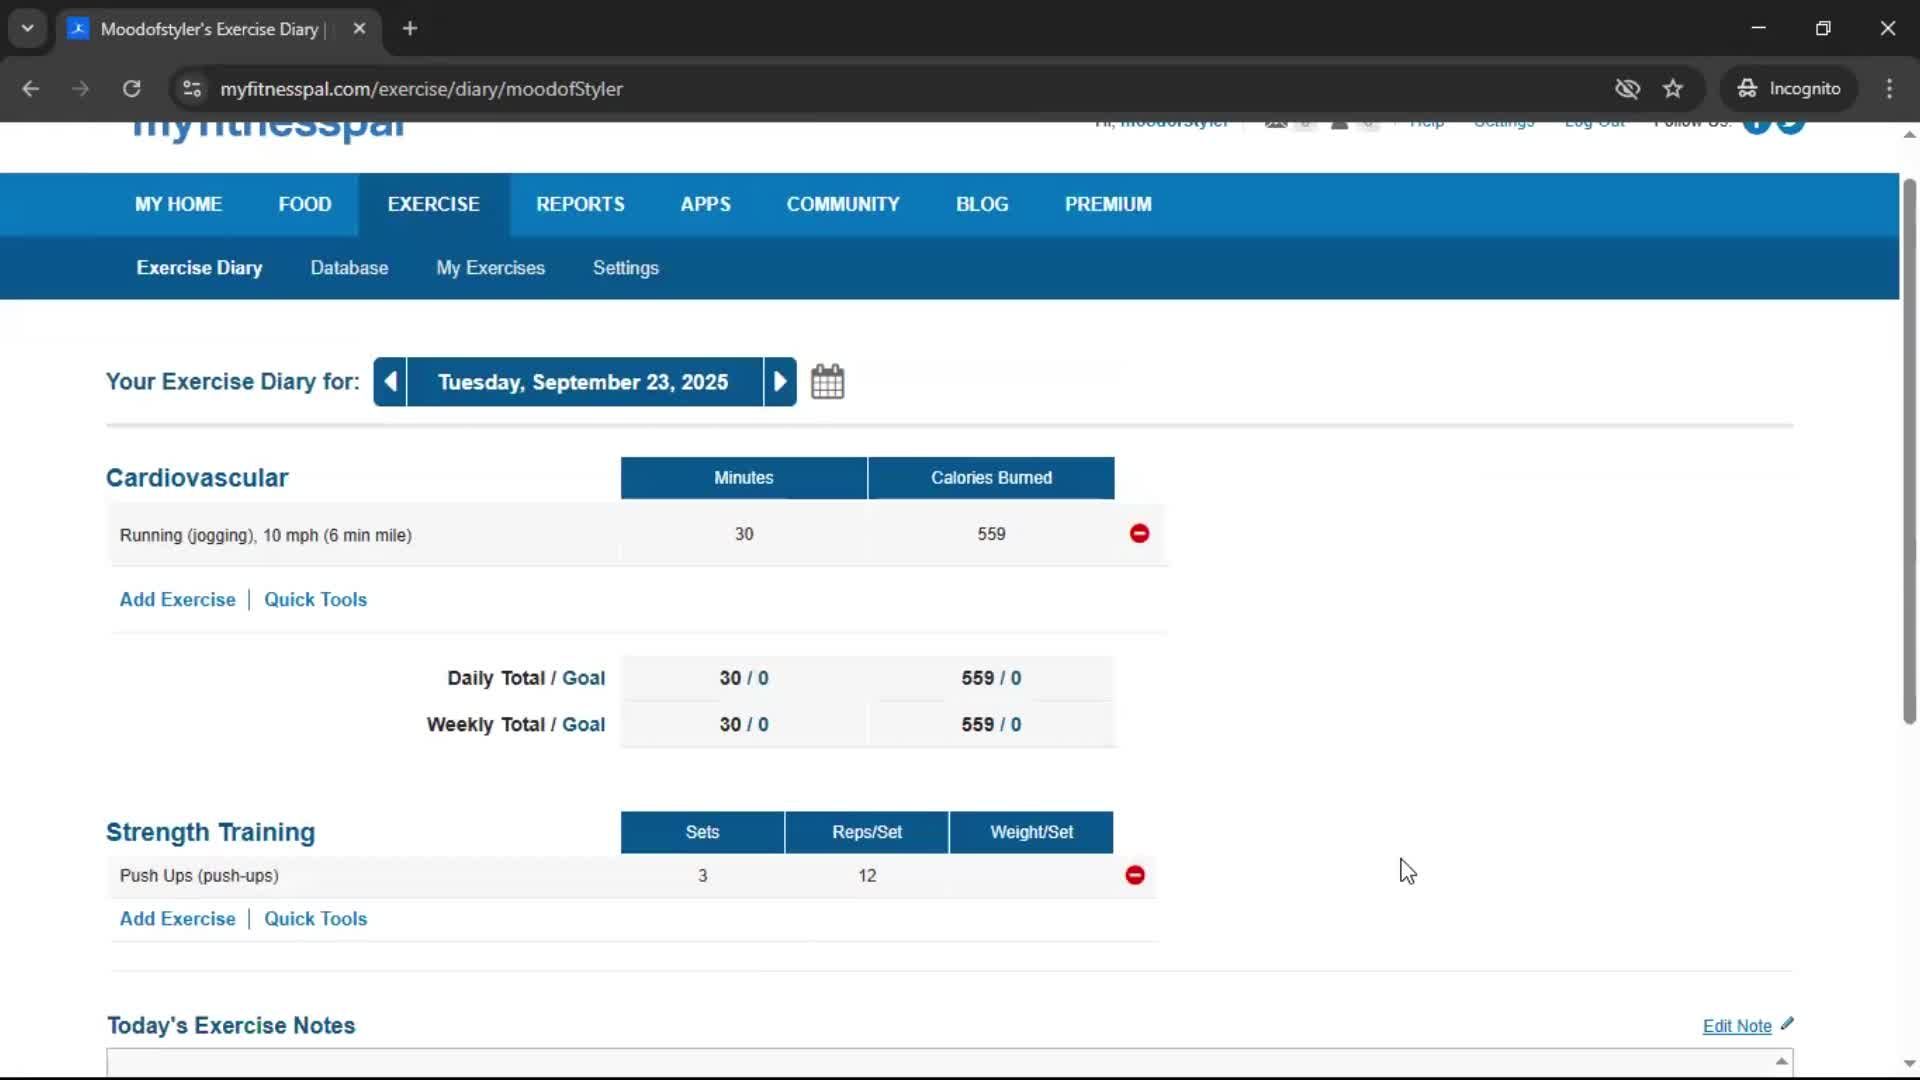Click the Calories Burned column header

(x=991, y=478)
